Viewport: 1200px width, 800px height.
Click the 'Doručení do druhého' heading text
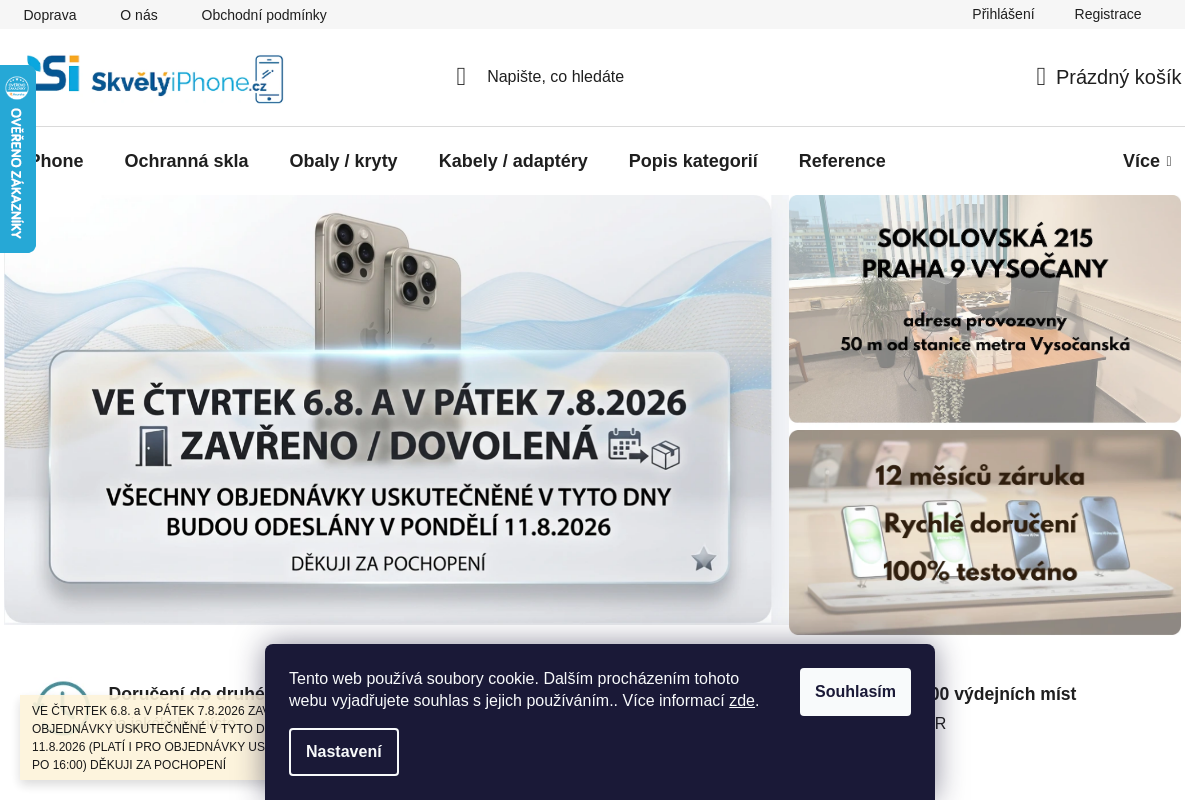click(186, 693)
